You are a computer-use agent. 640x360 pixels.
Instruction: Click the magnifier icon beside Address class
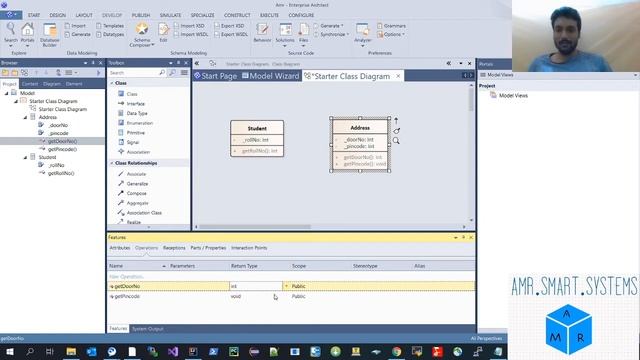coord(396,141)
